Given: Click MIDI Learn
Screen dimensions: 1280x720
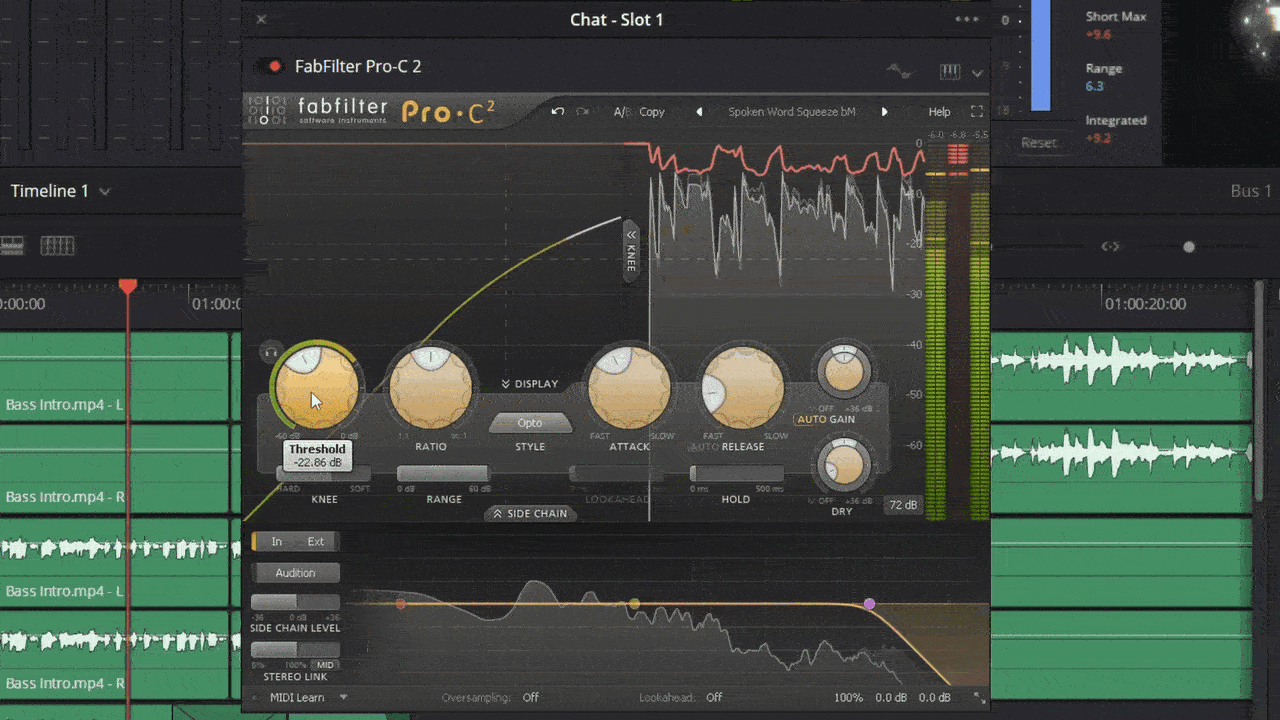Looking at the screenshot, I should click(x=297, y=697).
